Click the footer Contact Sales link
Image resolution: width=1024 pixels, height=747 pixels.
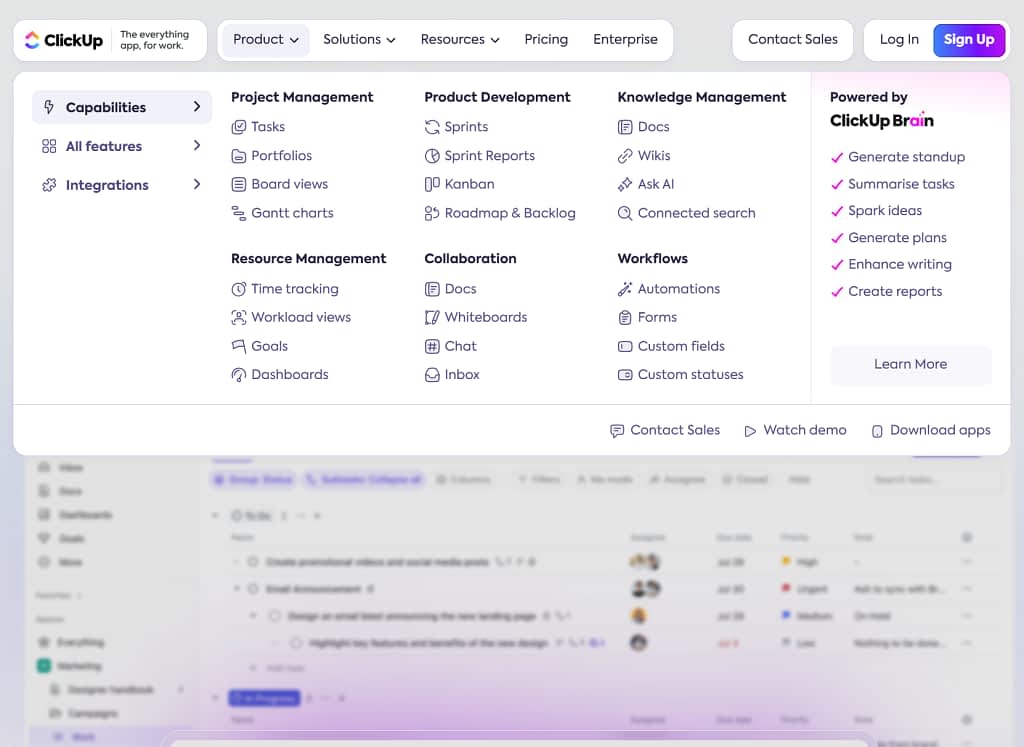coord(665,430)
